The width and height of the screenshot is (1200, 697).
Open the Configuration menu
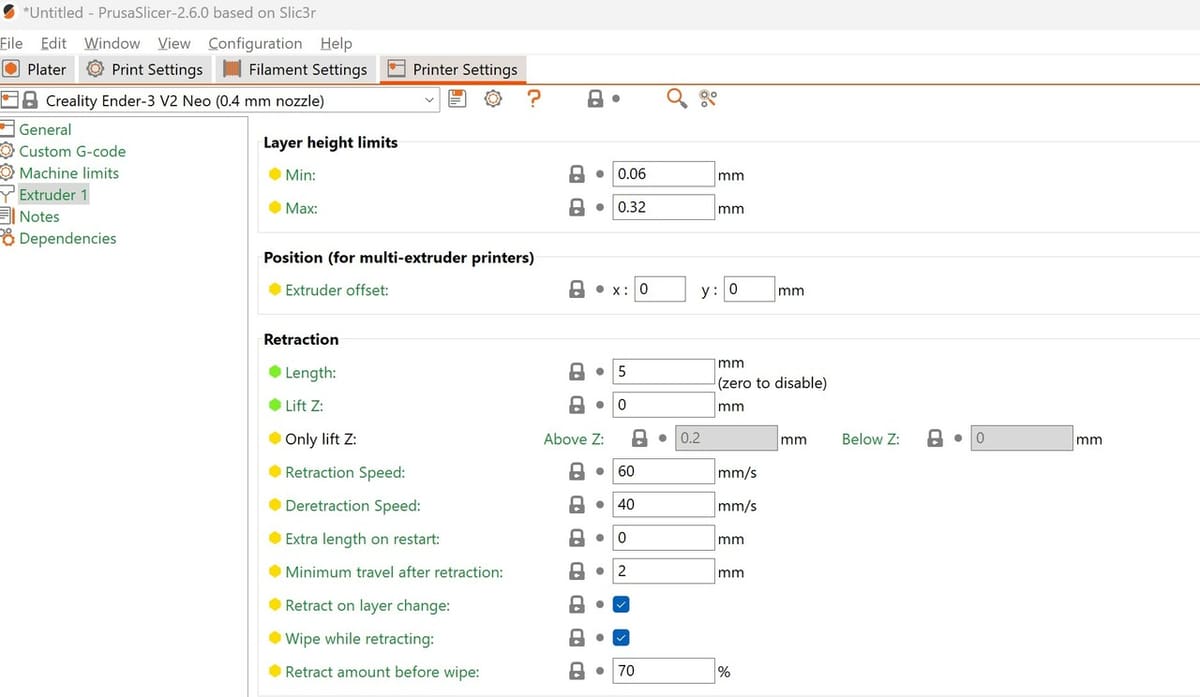pos(255,43)
